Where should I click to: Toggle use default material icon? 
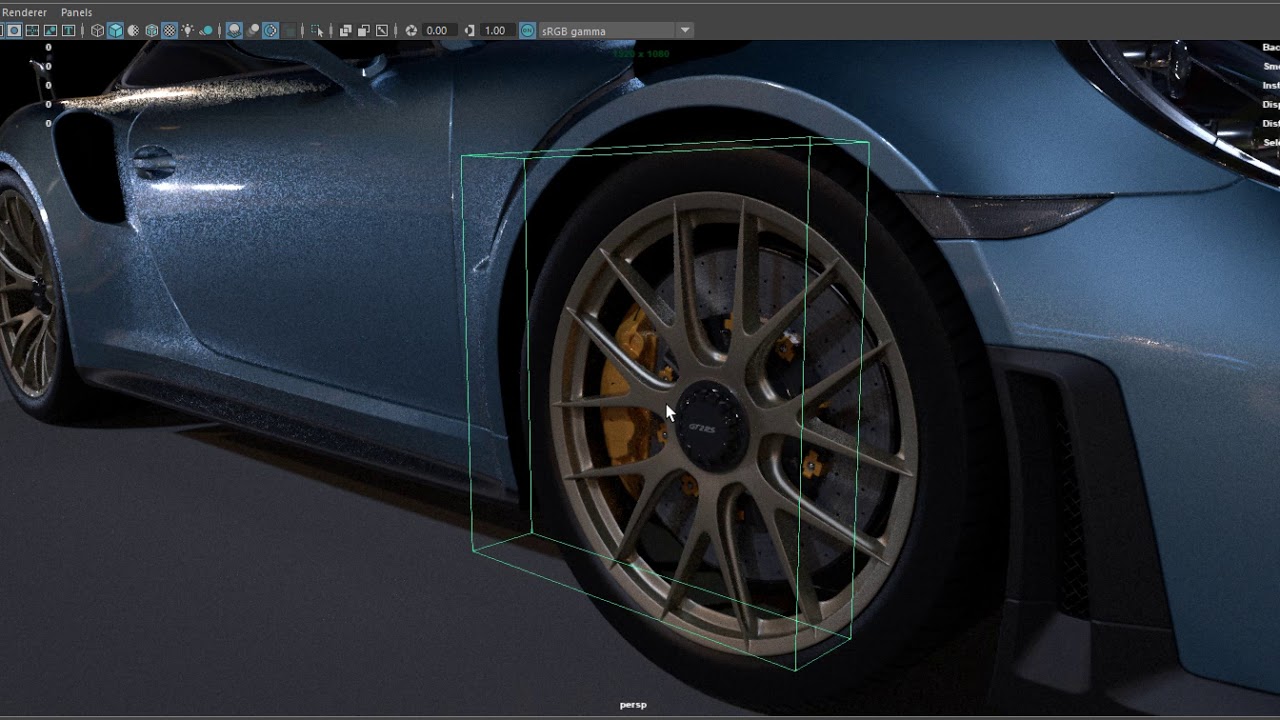click(x=133, y=31)
